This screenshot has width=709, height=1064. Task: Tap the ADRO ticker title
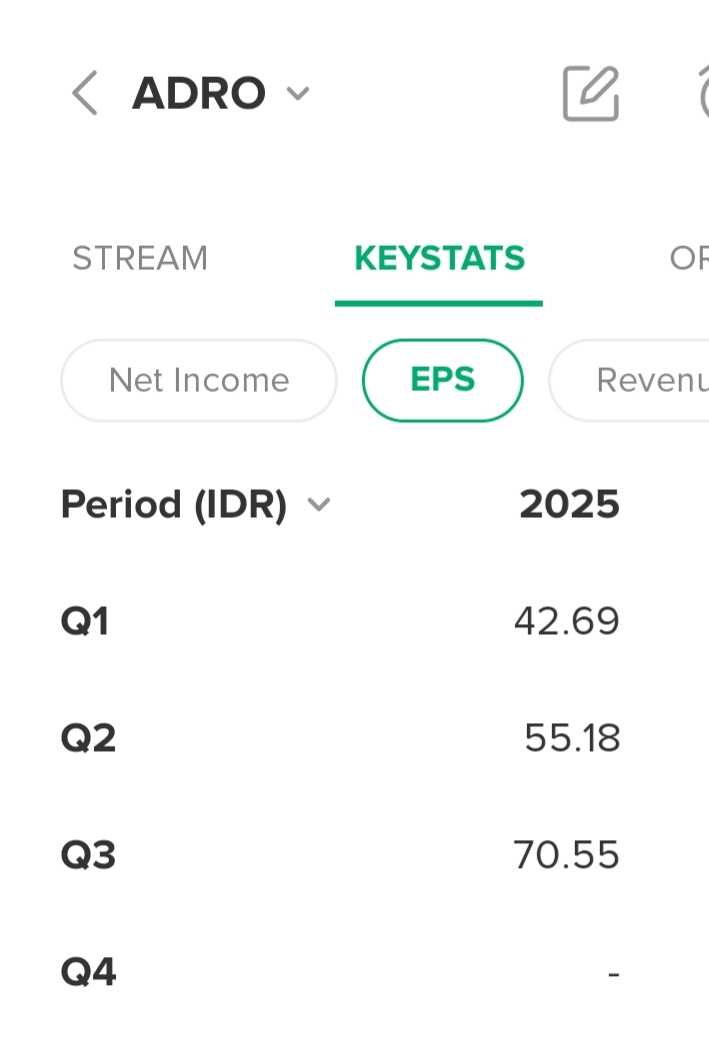click(199, 94)
